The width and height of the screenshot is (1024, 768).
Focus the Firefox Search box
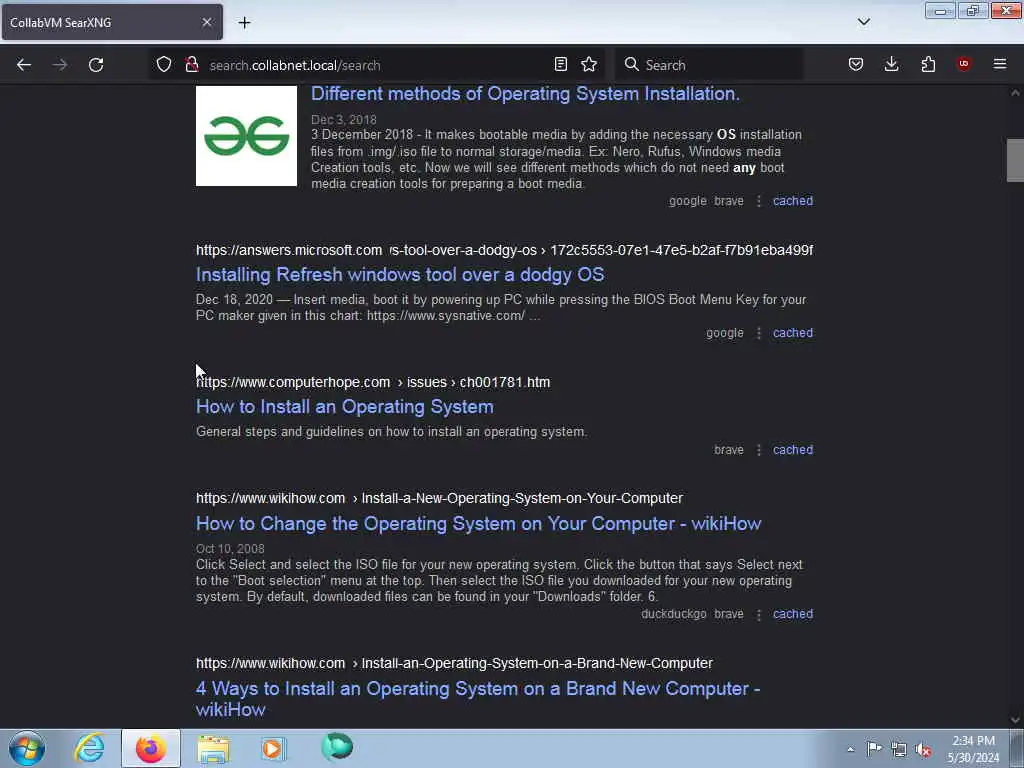[x=709, y=65]
